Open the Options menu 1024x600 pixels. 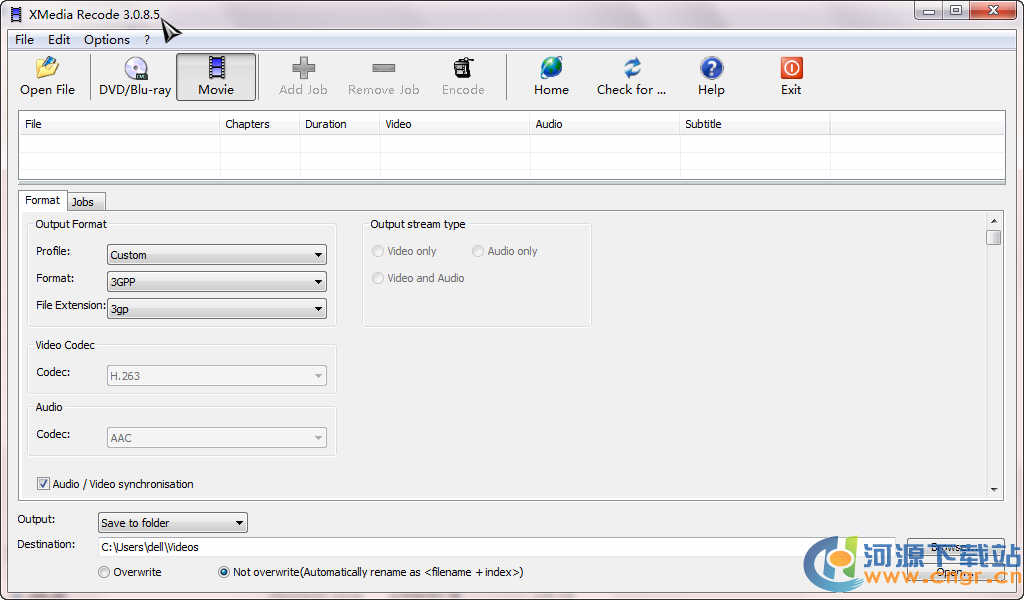tap(107, 40)
